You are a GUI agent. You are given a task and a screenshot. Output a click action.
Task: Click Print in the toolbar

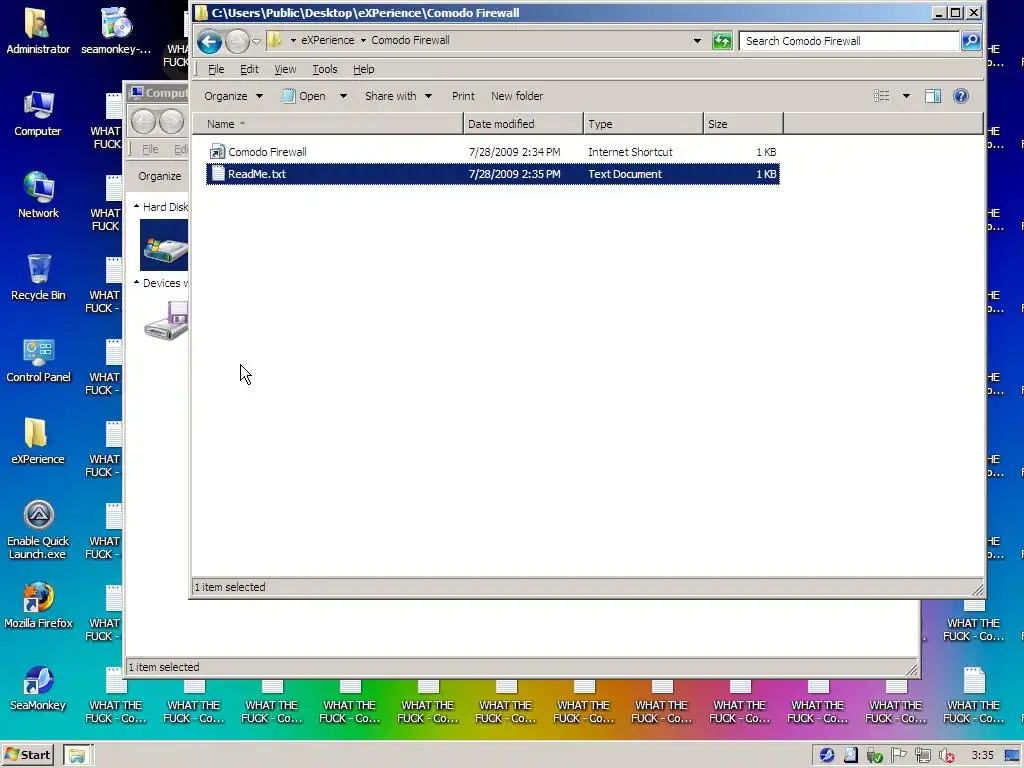tap(463, 96)
